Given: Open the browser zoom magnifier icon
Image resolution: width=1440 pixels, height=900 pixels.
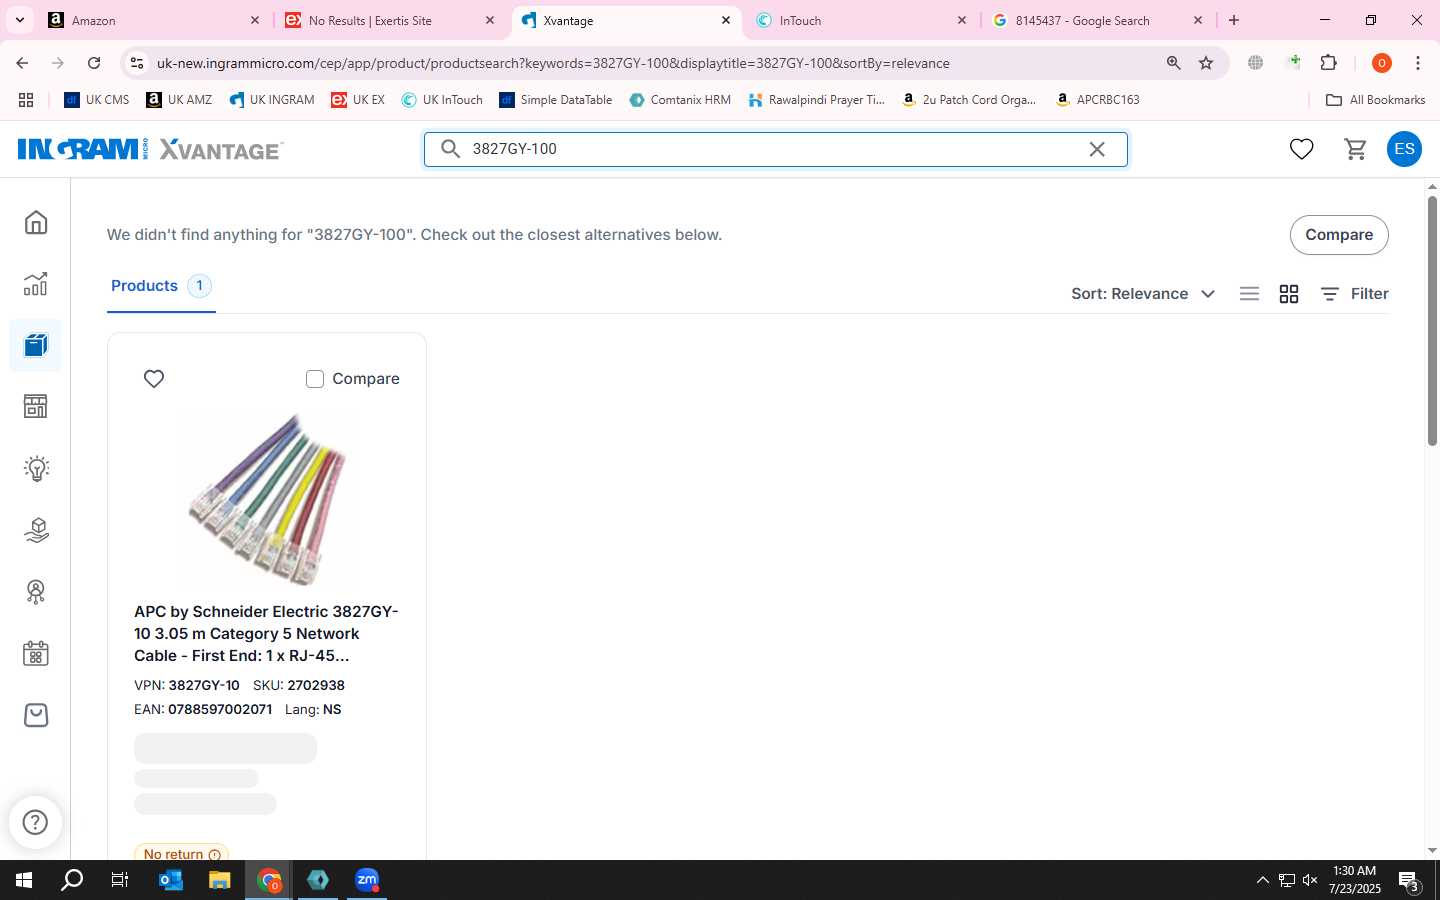Looking at the screenshot, I should 1174,63.
